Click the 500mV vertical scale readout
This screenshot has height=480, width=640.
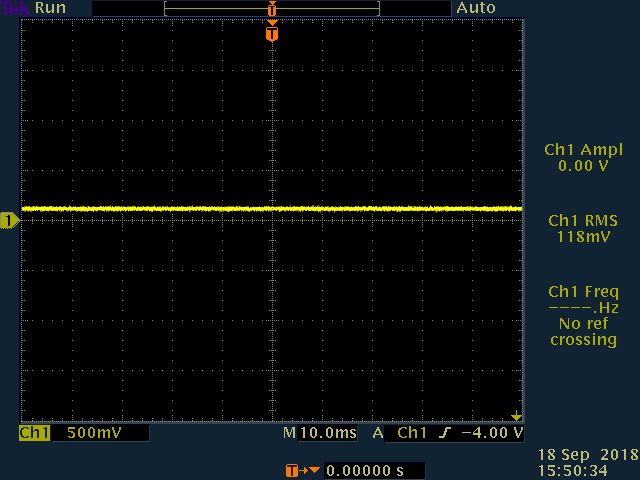(x=94, y=433)
